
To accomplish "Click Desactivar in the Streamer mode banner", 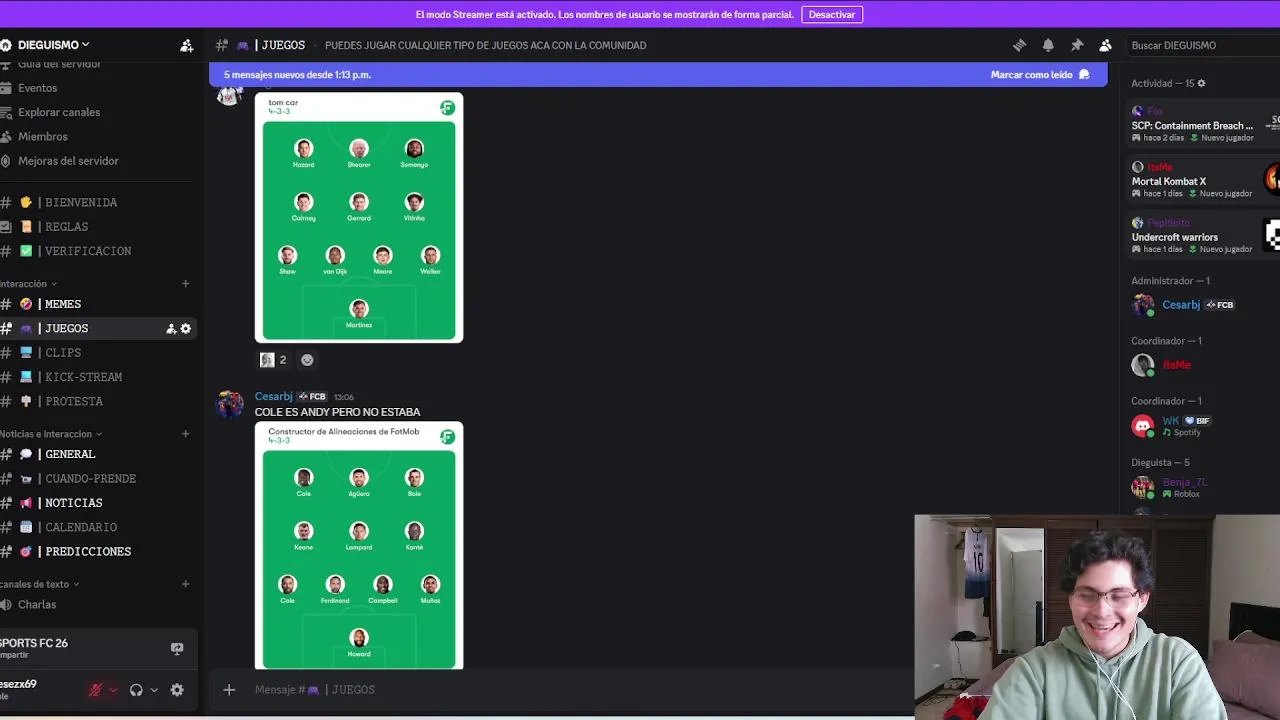I will [832, 15].
